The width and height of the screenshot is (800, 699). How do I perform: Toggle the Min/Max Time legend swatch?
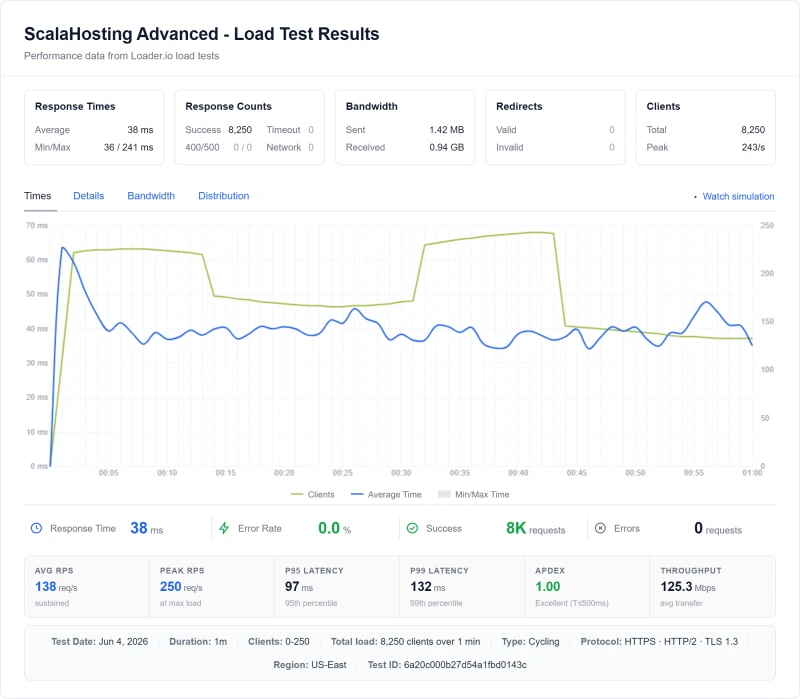pyautogui.click(x=444, y=494)
